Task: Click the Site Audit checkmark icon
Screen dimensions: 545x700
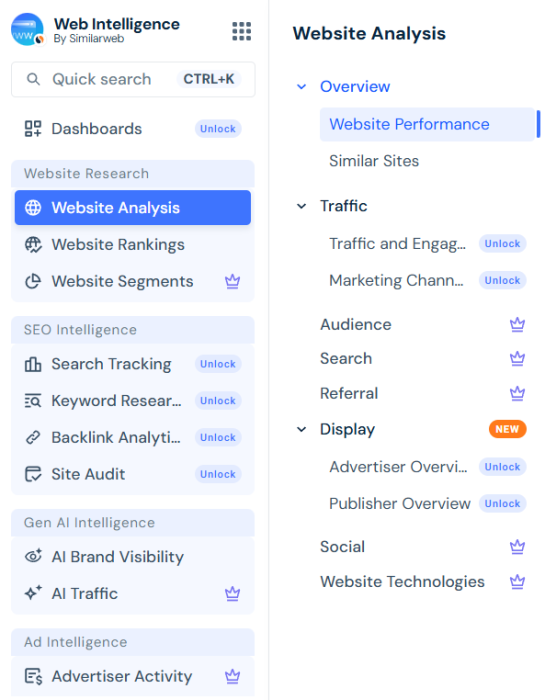Action: [x=33, y=474]
